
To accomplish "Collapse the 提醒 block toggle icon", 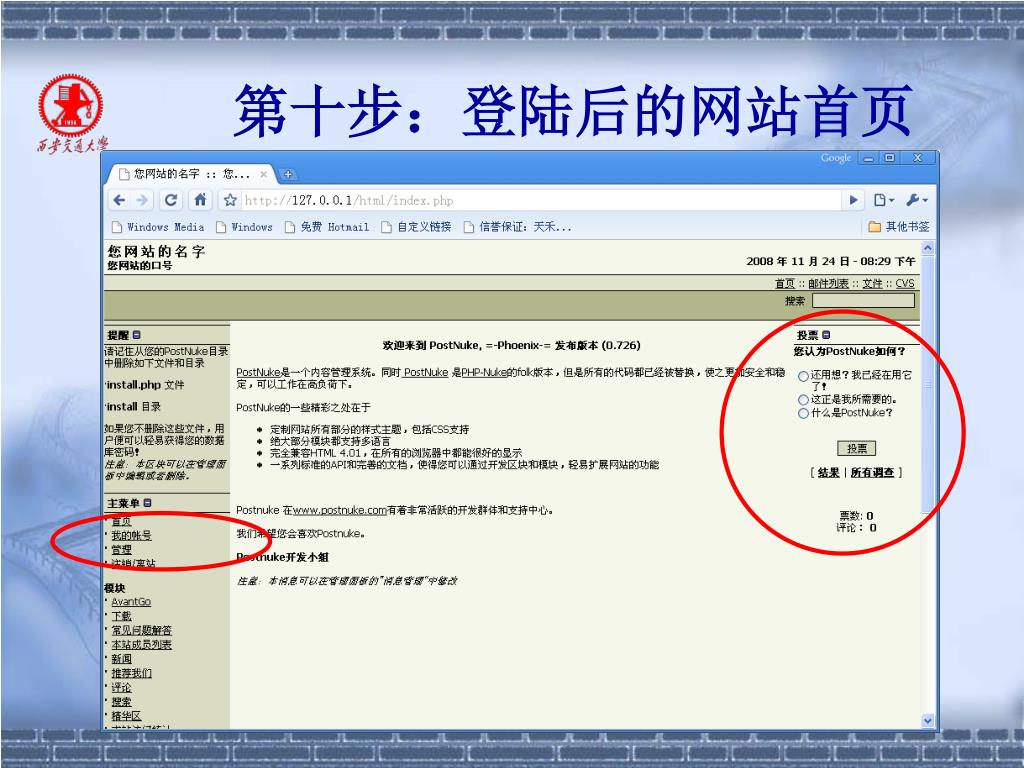I will coord(136,335).
